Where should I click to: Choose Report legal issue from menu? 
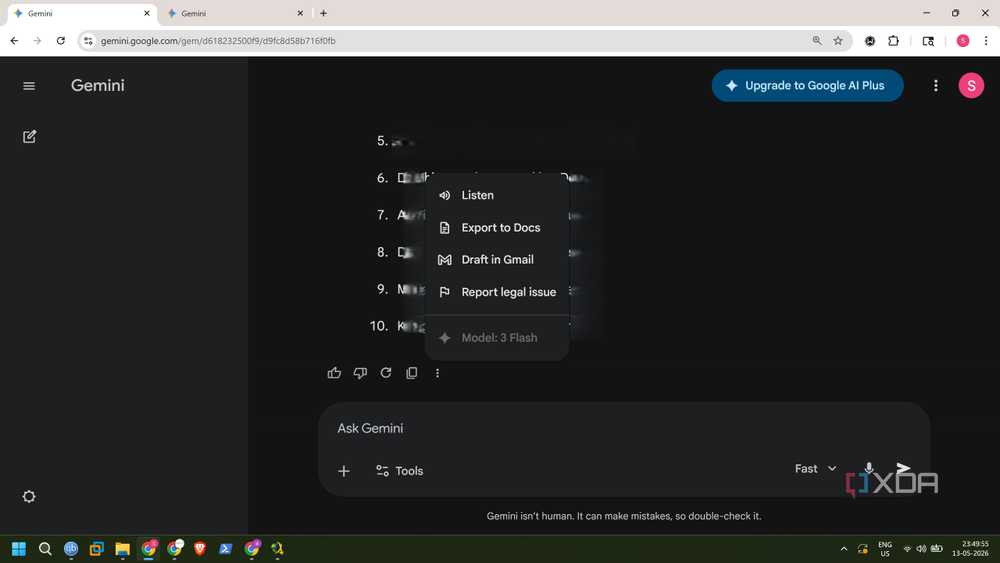497,292
